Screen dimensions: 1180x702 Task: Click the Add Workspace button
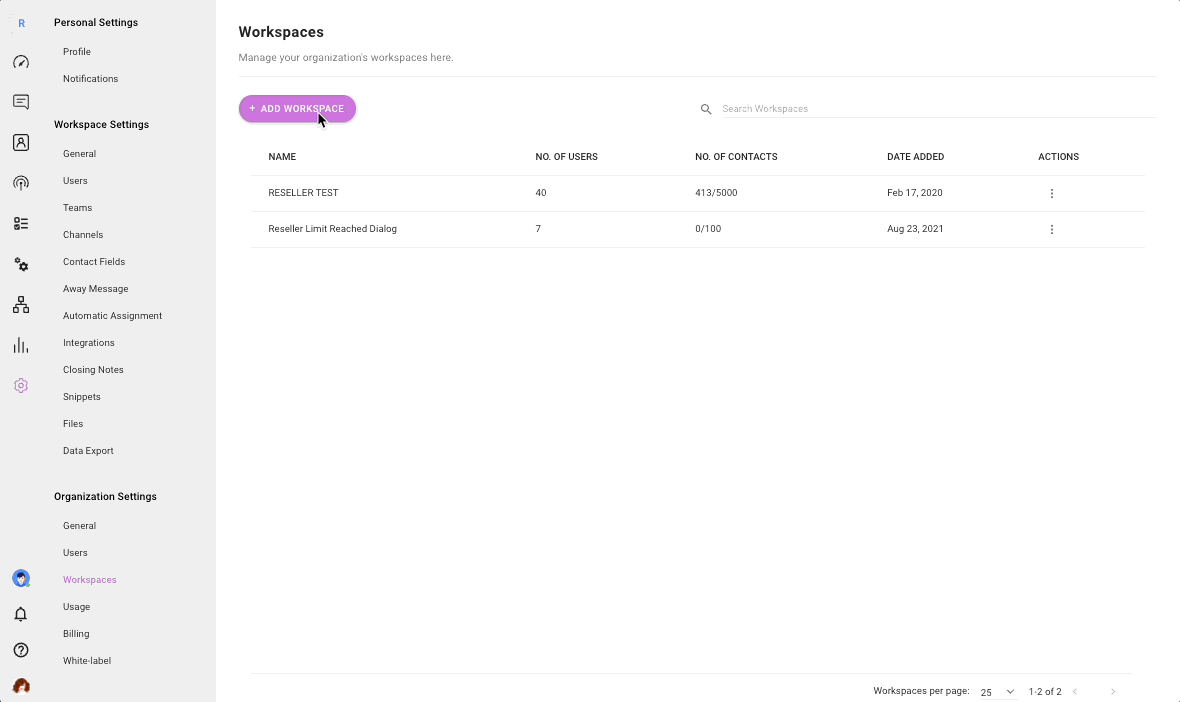click(297, 109)
